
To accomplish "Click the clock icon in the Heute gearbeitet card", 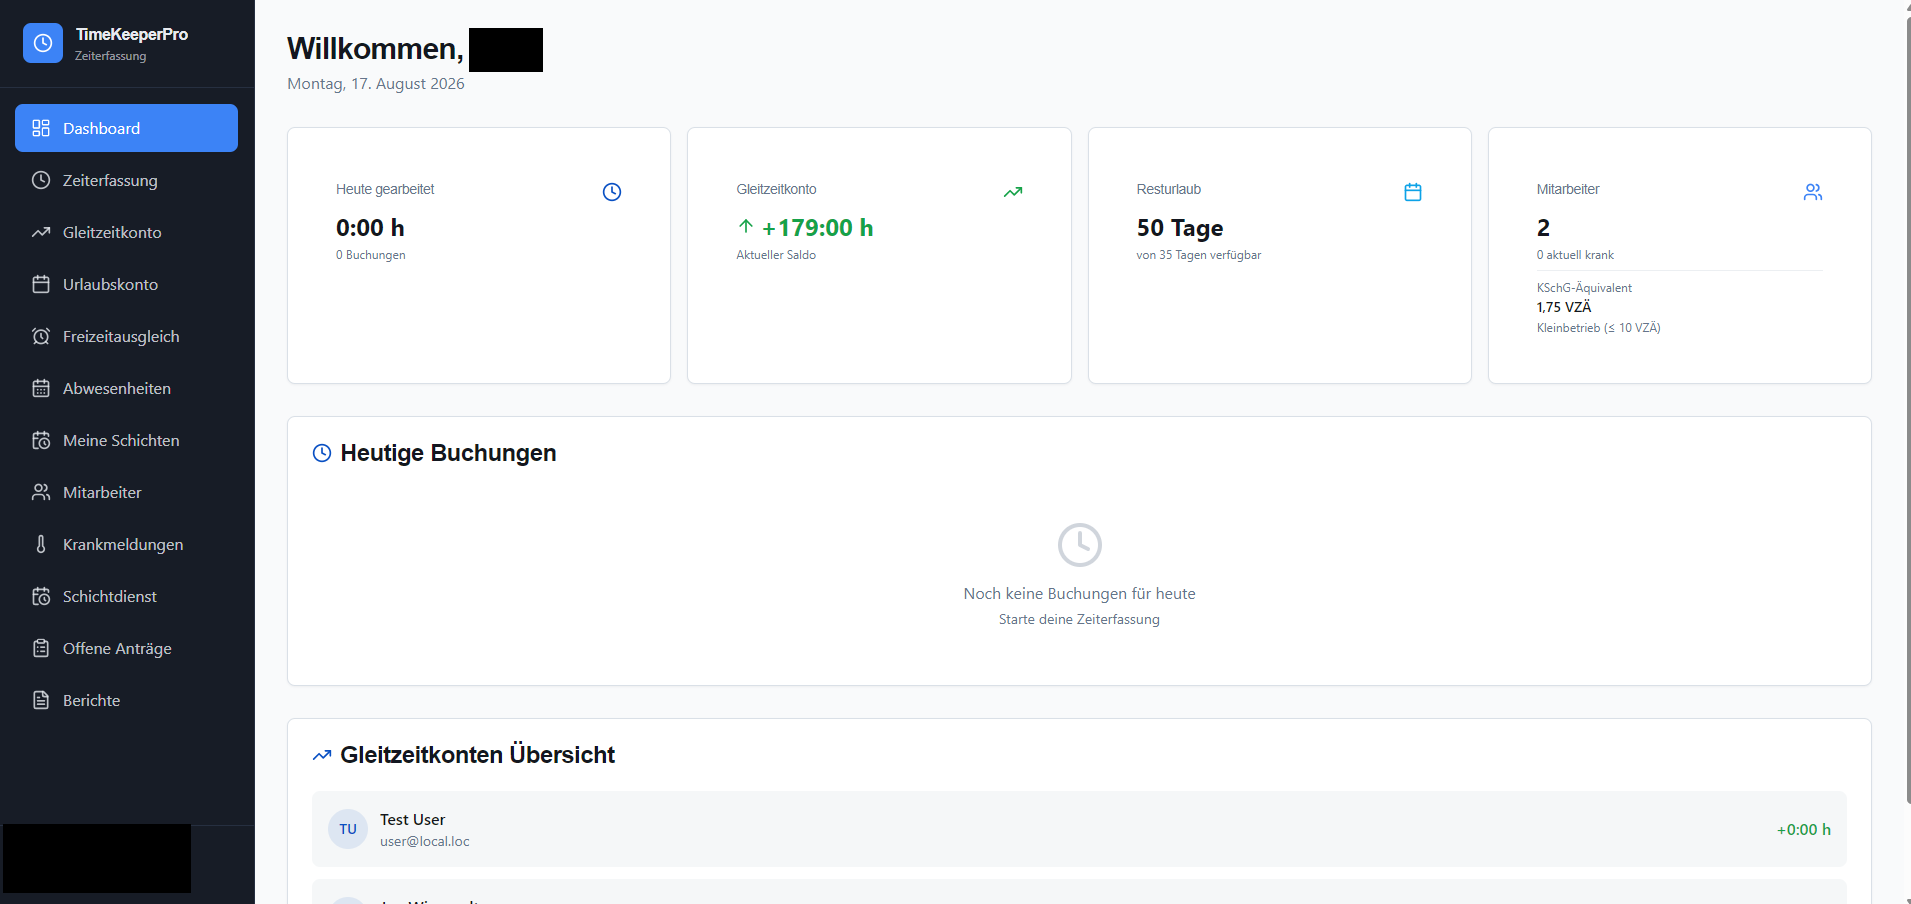I will coord(612,192).
